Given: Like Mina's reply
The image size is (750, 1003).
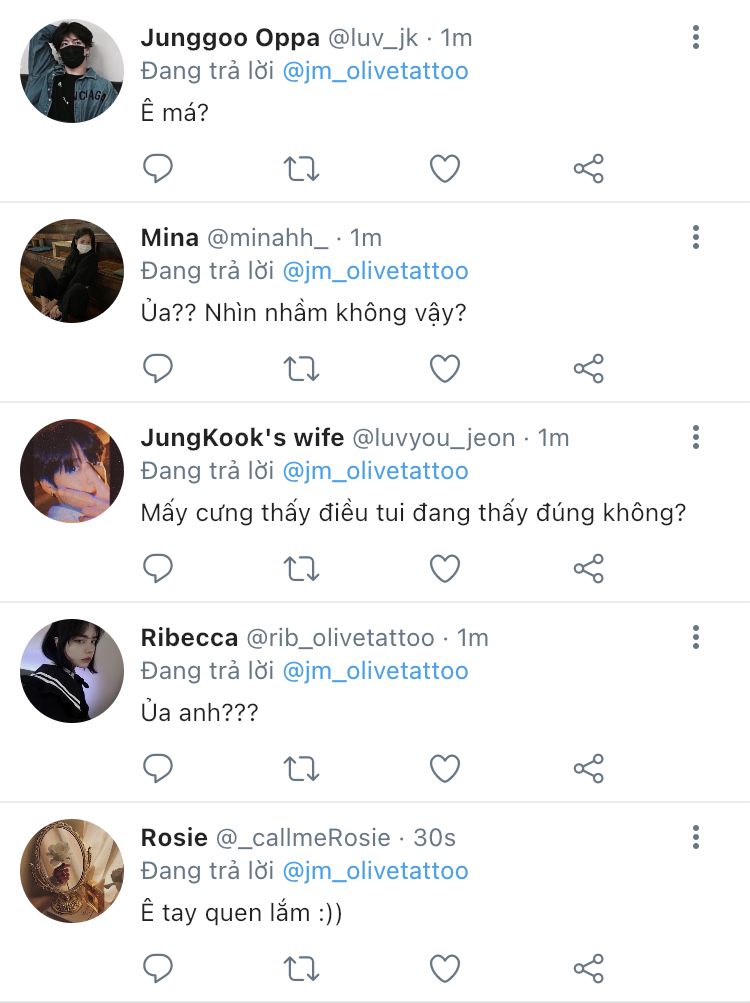Looking at the screenshot, I should tap(445, 369).
